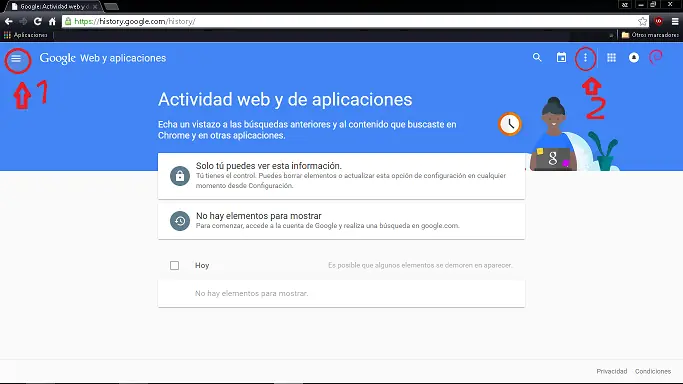The height and width of the screenshot is (384, 683).
Task: Click the Google logo in header
Action: pos(57,58)
